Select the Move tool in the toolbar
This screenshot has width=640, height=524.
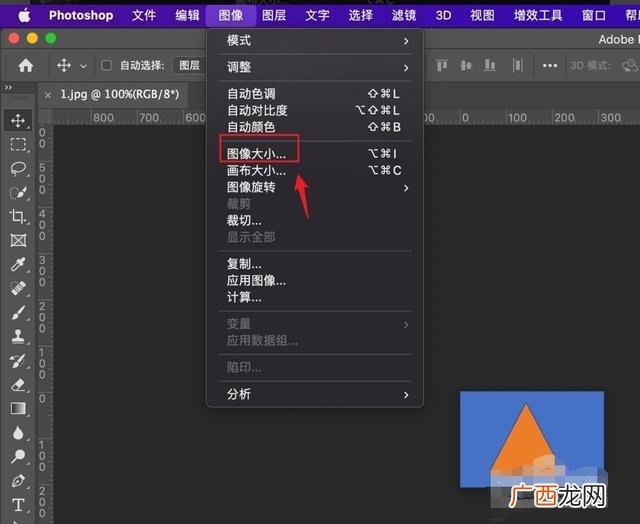point(18,120)
